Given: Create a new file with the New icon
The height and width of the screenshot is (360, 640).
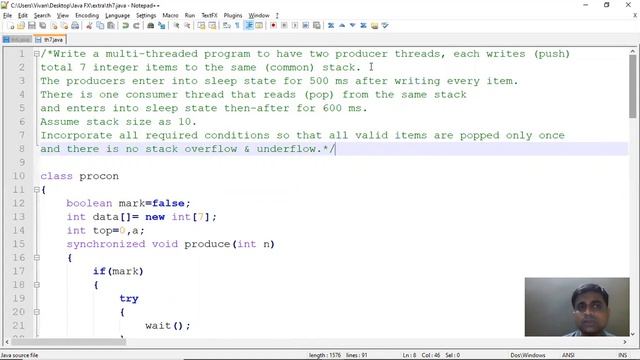Looking at the screenshot, I should (11, 26).
